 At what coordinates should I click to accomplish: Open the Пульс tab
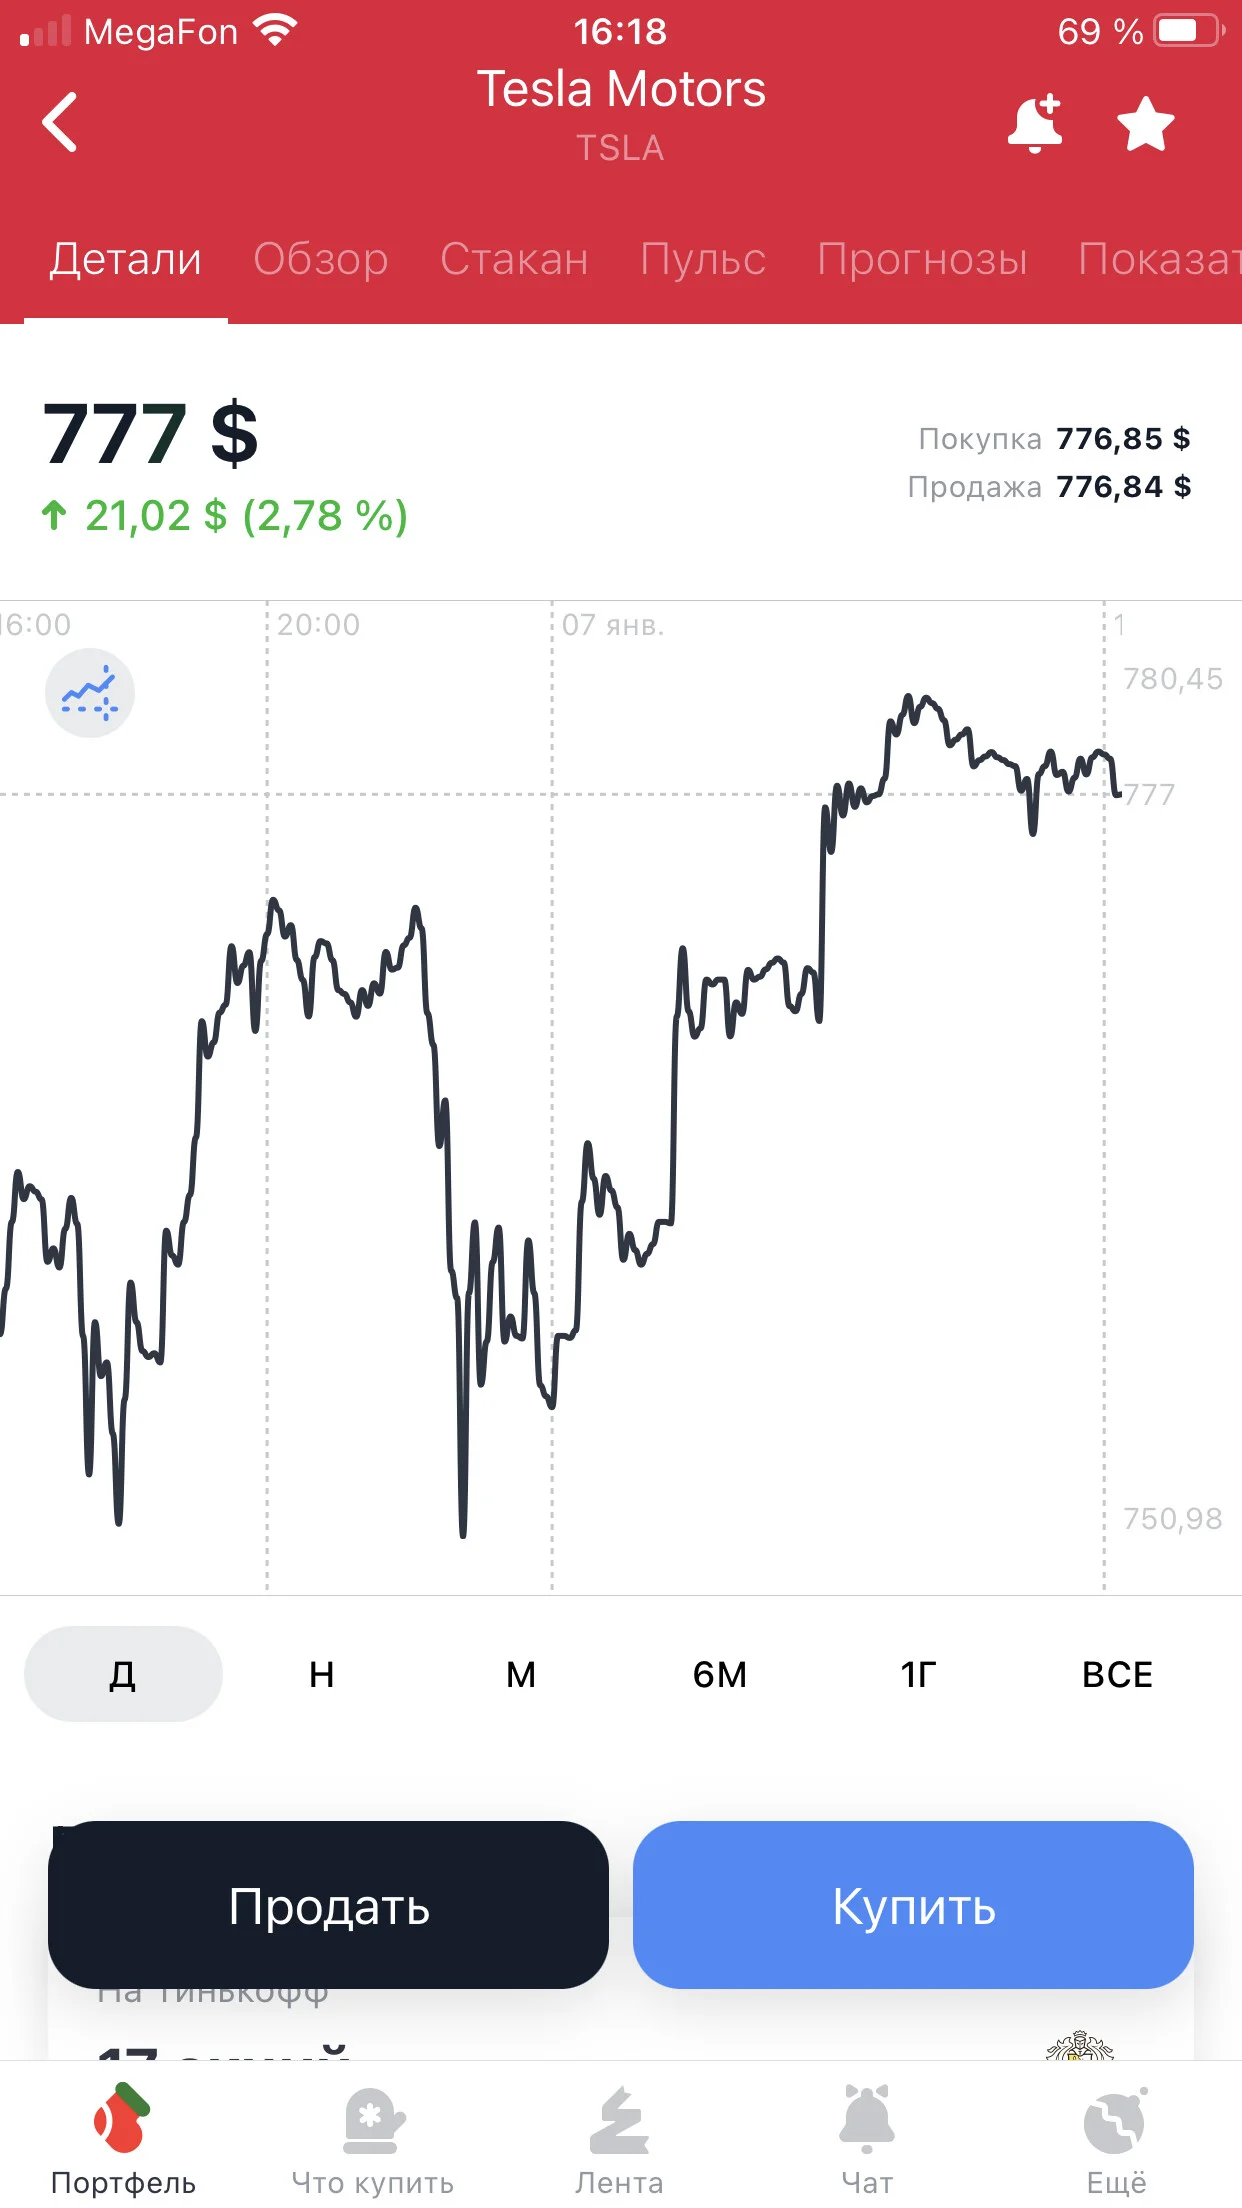(703, 259)
